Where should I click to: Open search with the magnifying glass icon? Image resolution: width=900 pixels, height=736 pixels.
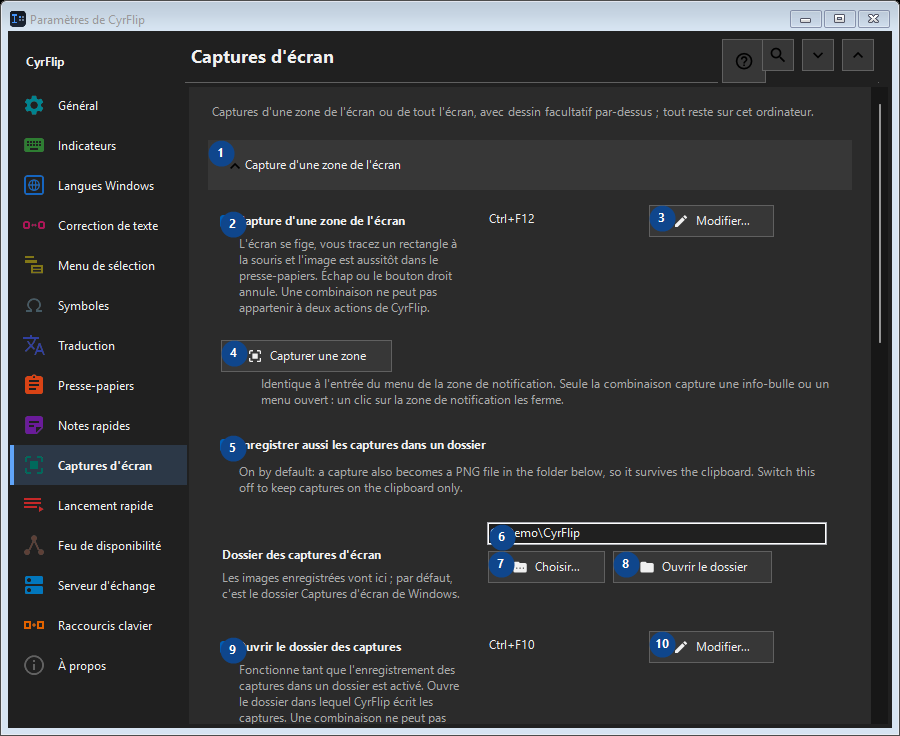coord(778,55)
